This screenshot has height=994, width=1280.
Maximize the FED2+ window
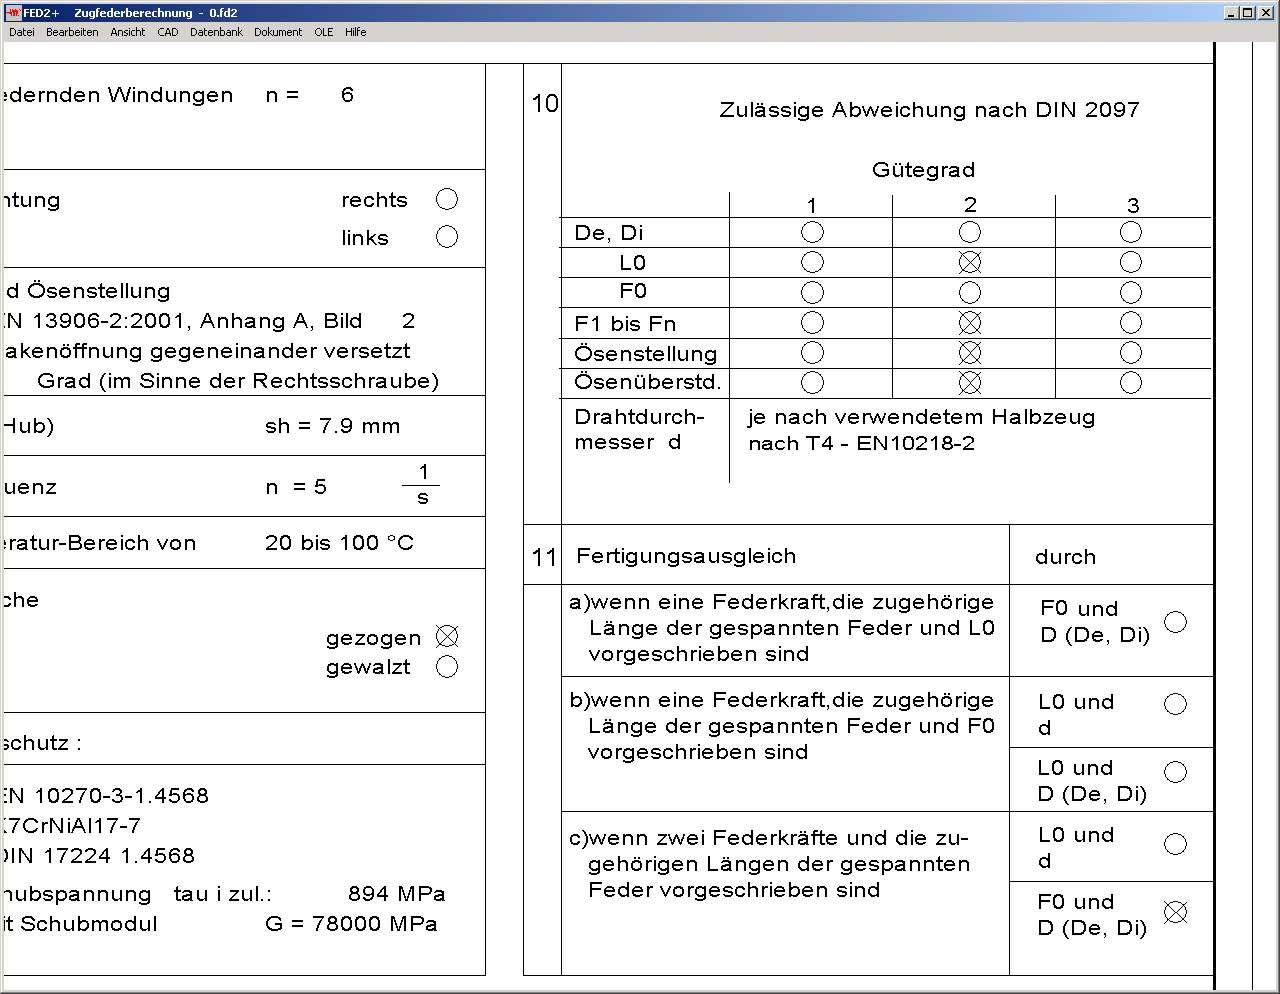click(1247, 13)
